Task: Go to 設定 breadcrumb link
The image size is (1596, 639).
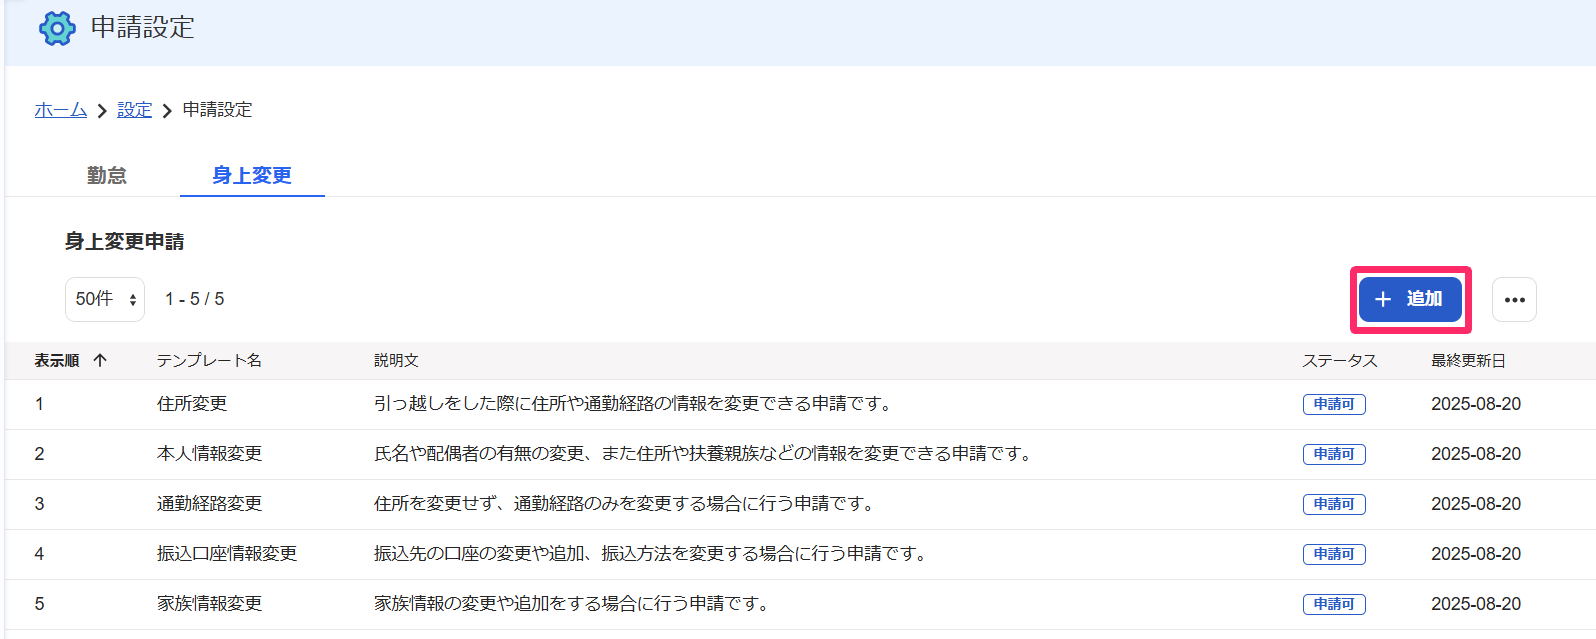Action: [134, 110]
